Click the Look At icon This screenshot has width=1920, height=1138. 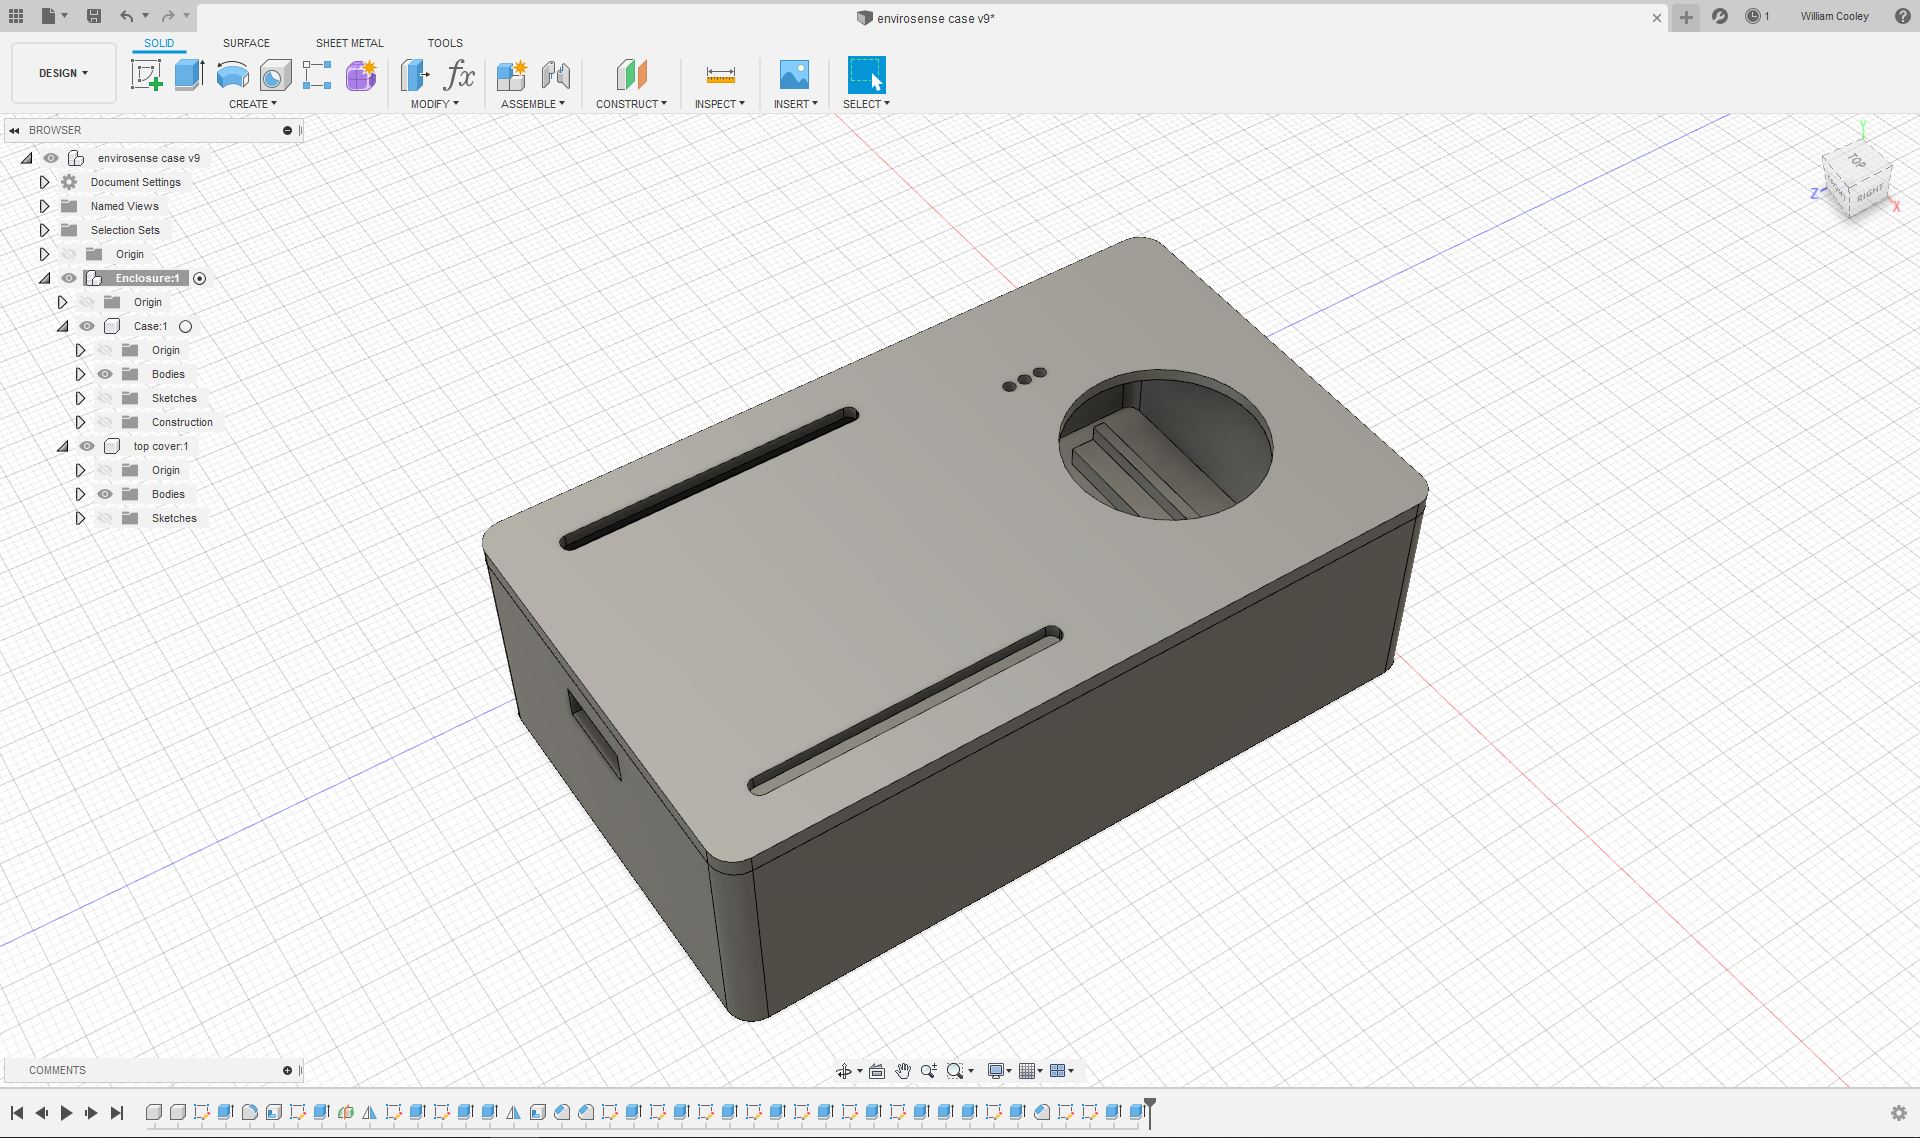(x=877, y=1071)
